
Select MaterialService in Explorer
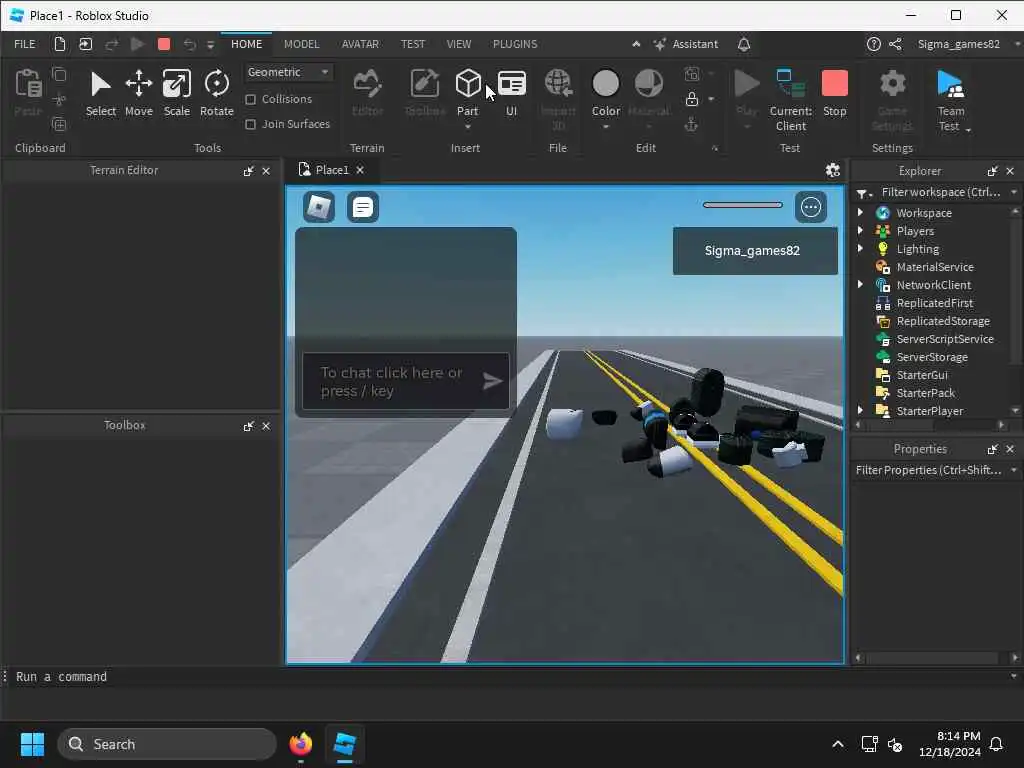(x=935, y=266)
